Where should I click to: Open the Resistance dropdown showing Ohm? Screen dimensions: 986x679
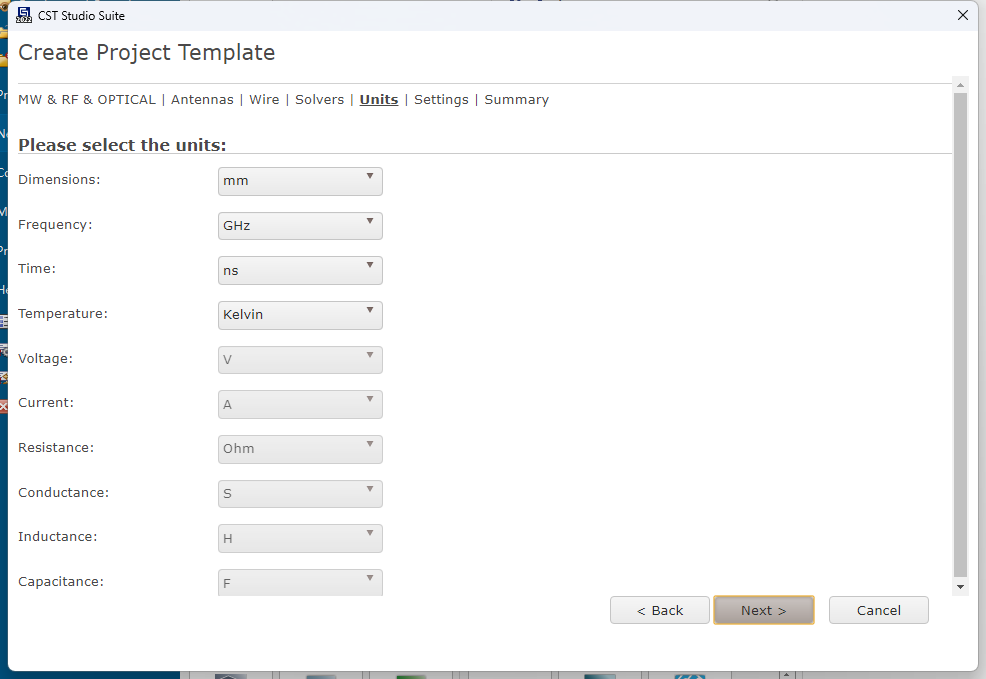pyautogui.click(x=300, y=449)
